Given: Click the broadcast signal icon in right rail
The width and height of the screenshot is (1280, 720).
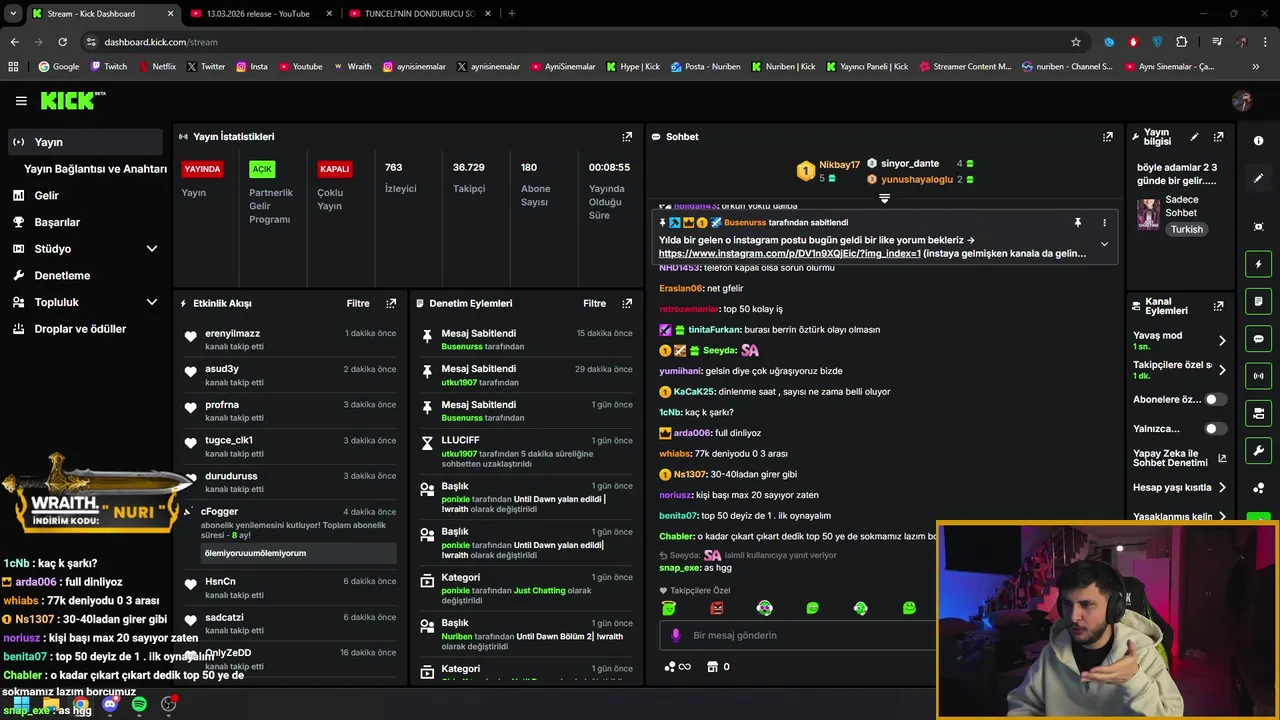Looking at the screenshot, I should click(x=1258, y=376).
